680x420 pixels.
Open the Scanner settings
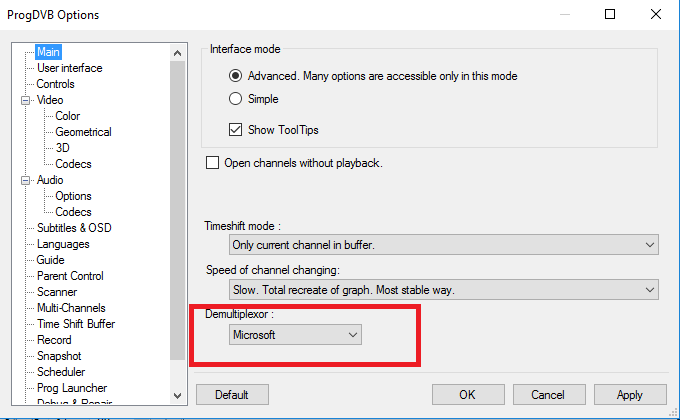57,292
